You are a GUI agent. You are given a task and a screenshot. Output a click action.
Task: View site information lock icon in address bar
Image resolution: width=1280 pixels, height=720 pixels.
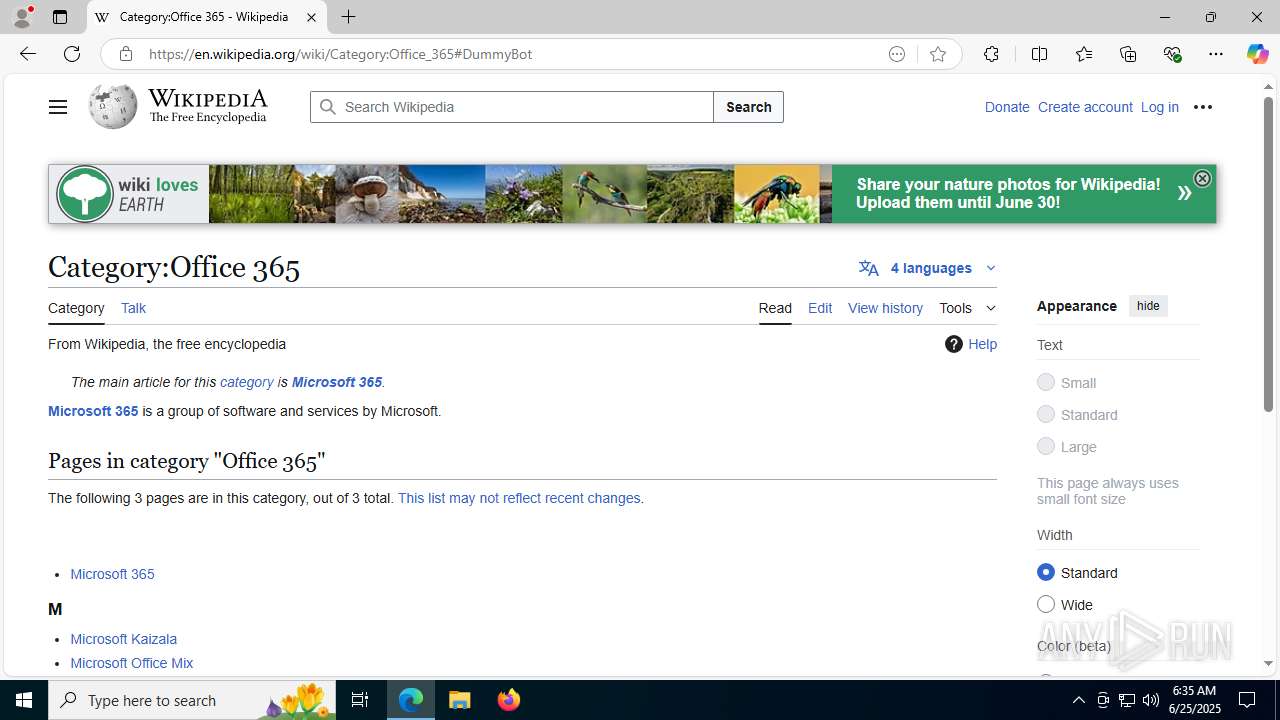tap(126, 54)
